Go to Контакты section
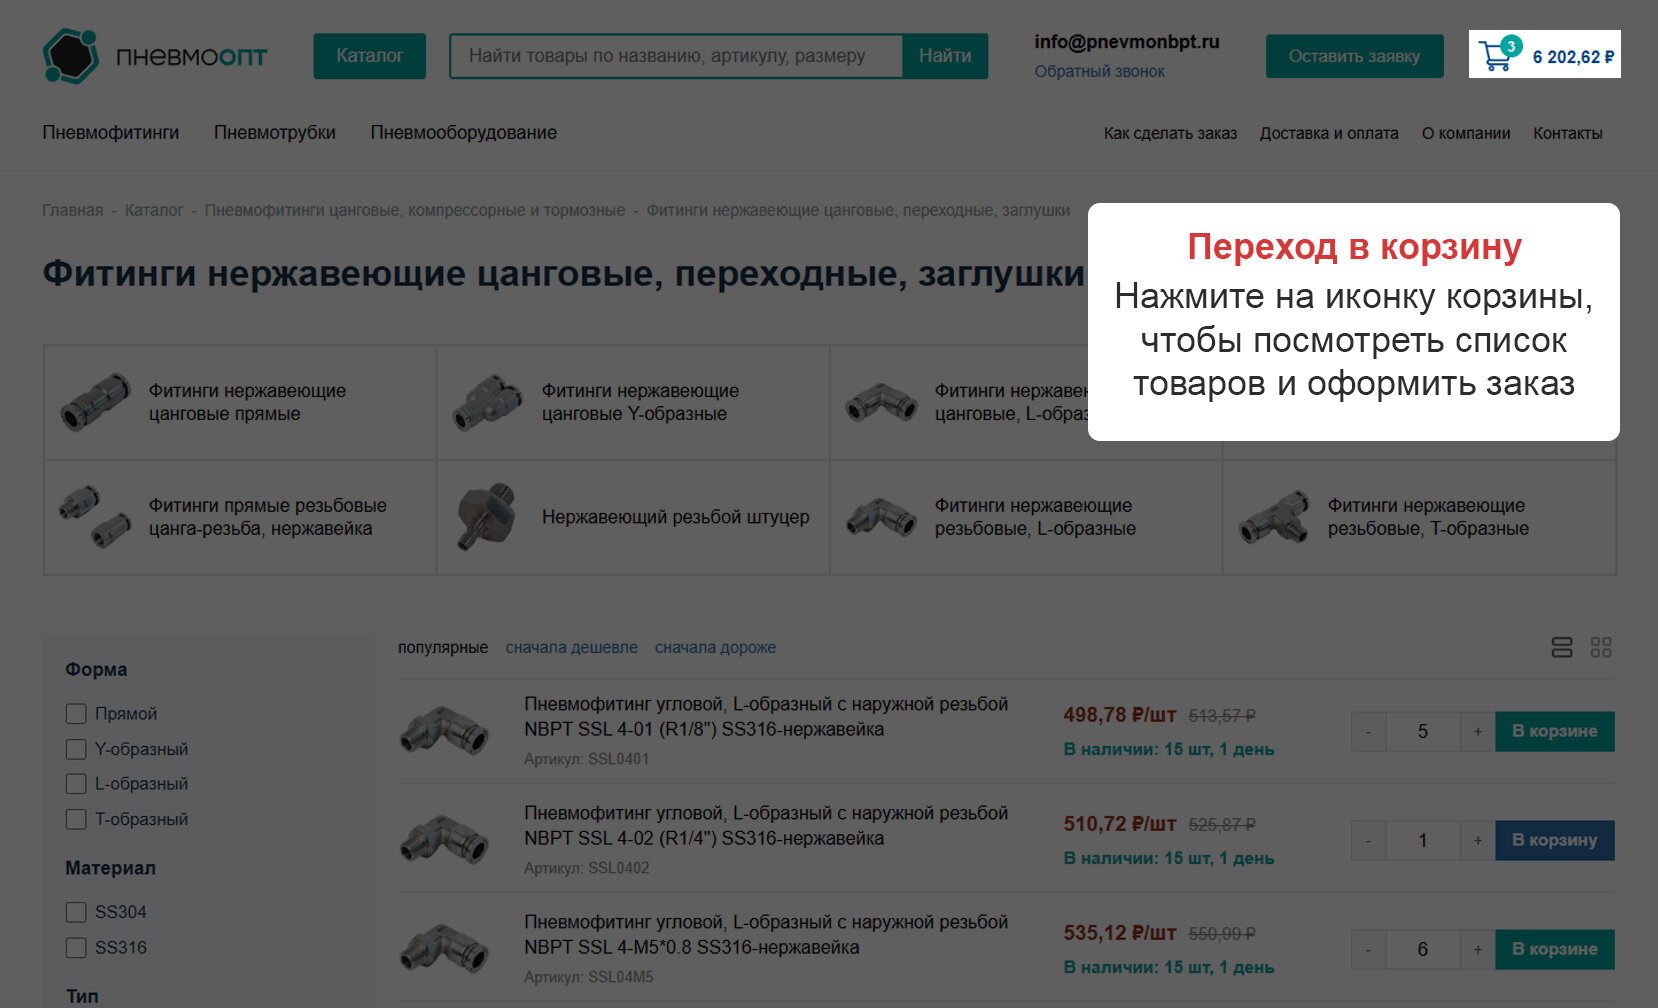 pos(1566,132)
